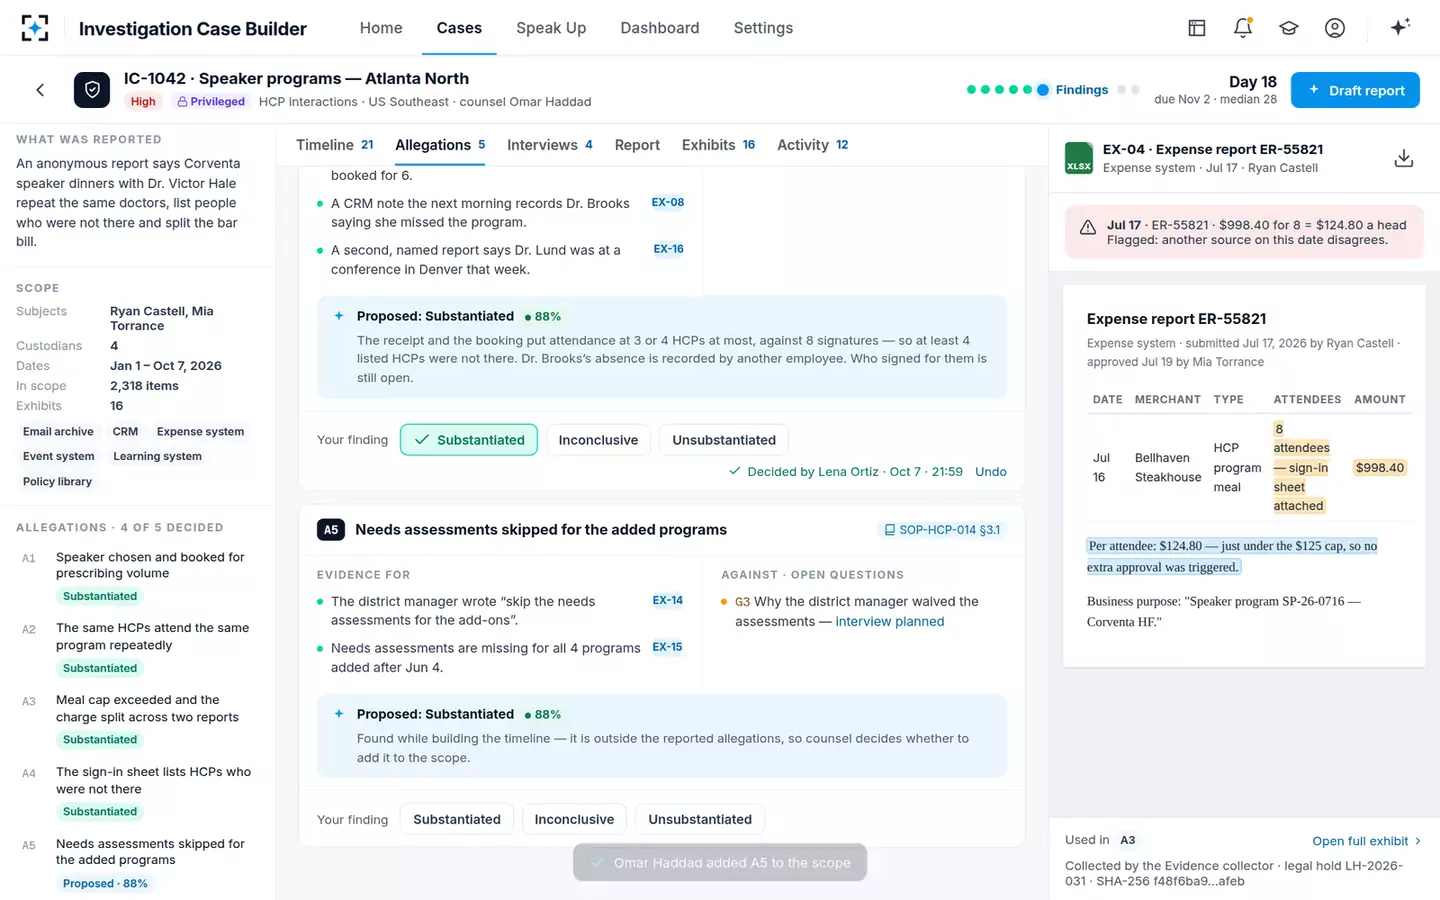Switch to the Activity tab
This screenshot has width=1440, height=900.
coord(813,145)
